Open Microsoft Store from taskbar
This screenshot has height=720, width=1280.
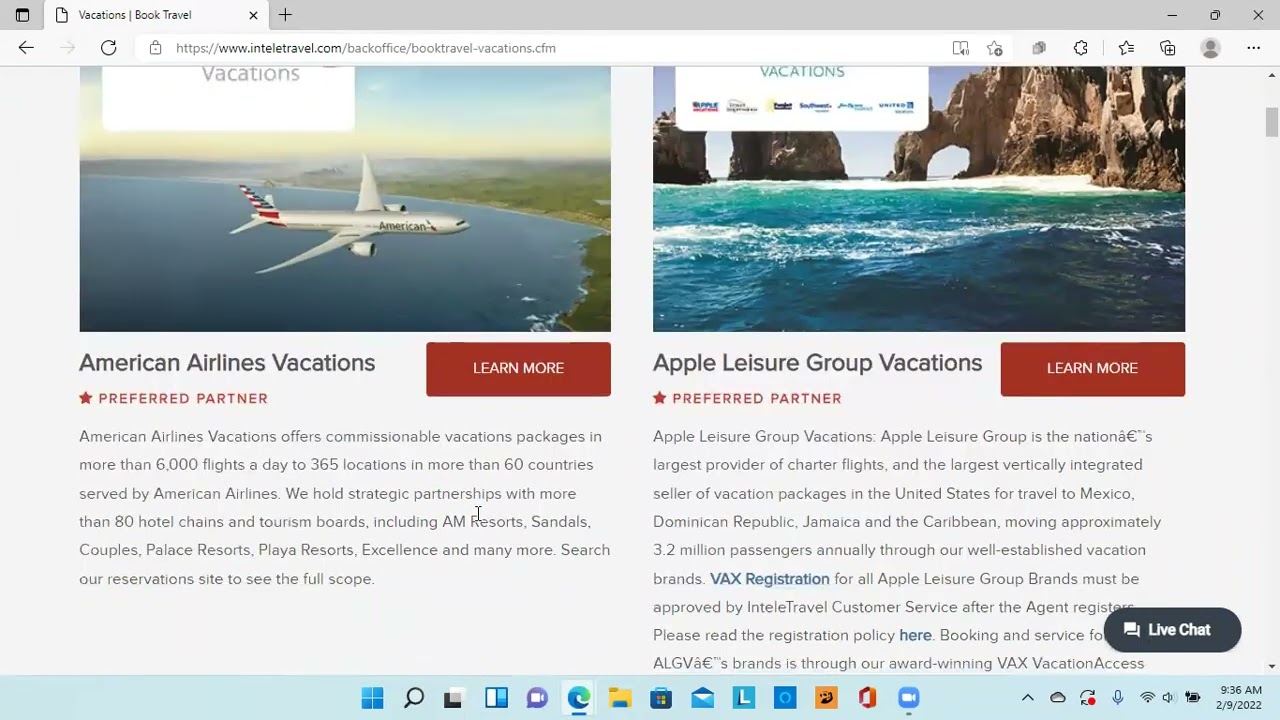point(661,698)
